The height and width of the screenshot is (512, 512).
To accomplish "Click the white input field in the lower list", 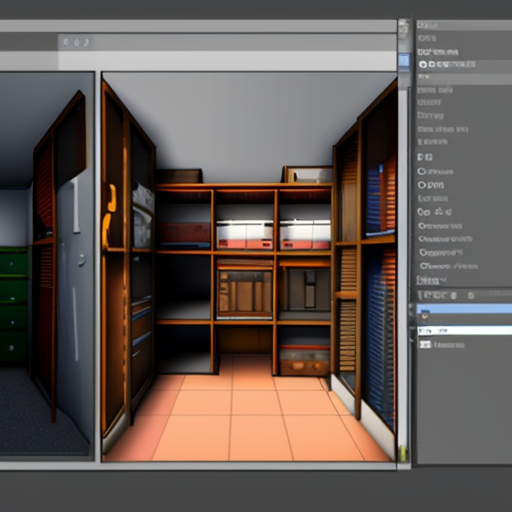I will (465, 331).
